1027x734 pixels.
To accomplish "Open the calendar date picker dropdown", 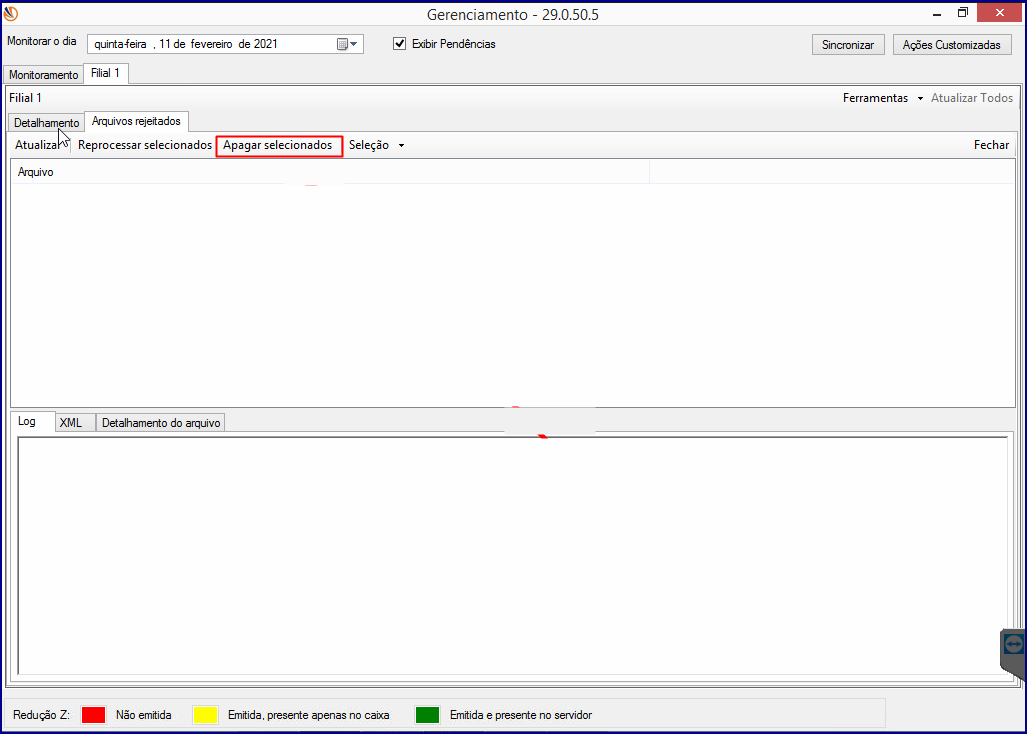I will 347,45.
